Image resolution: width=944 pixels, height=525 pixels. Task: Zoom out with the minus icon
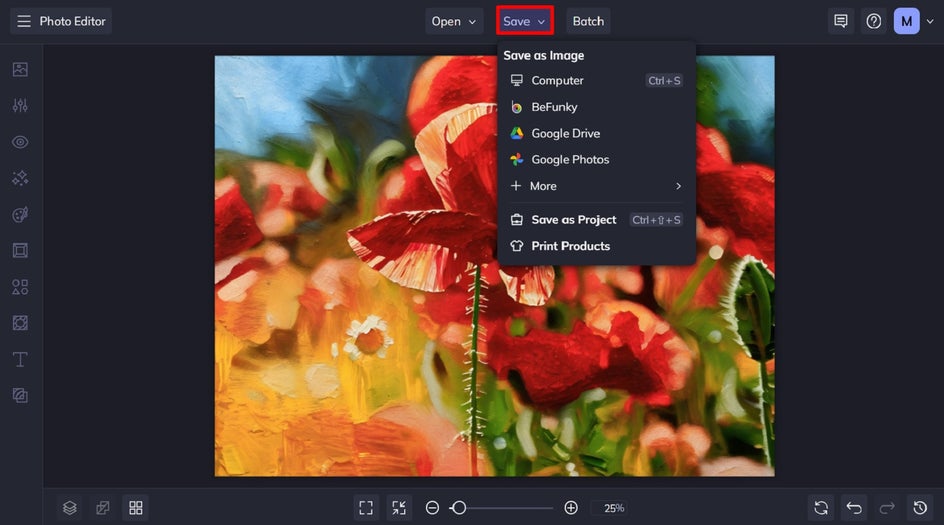click(x=432, y=508)
